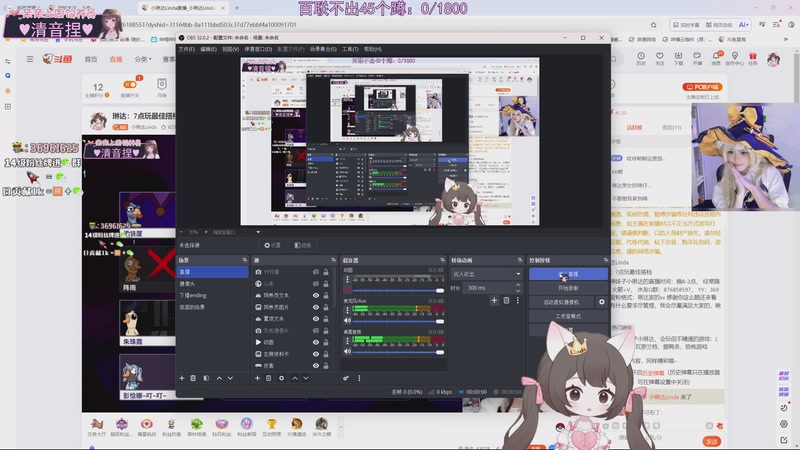Show the hidden 心率 source
The width and height of the screenshot is (800, 450).
[x=316, y=284]
